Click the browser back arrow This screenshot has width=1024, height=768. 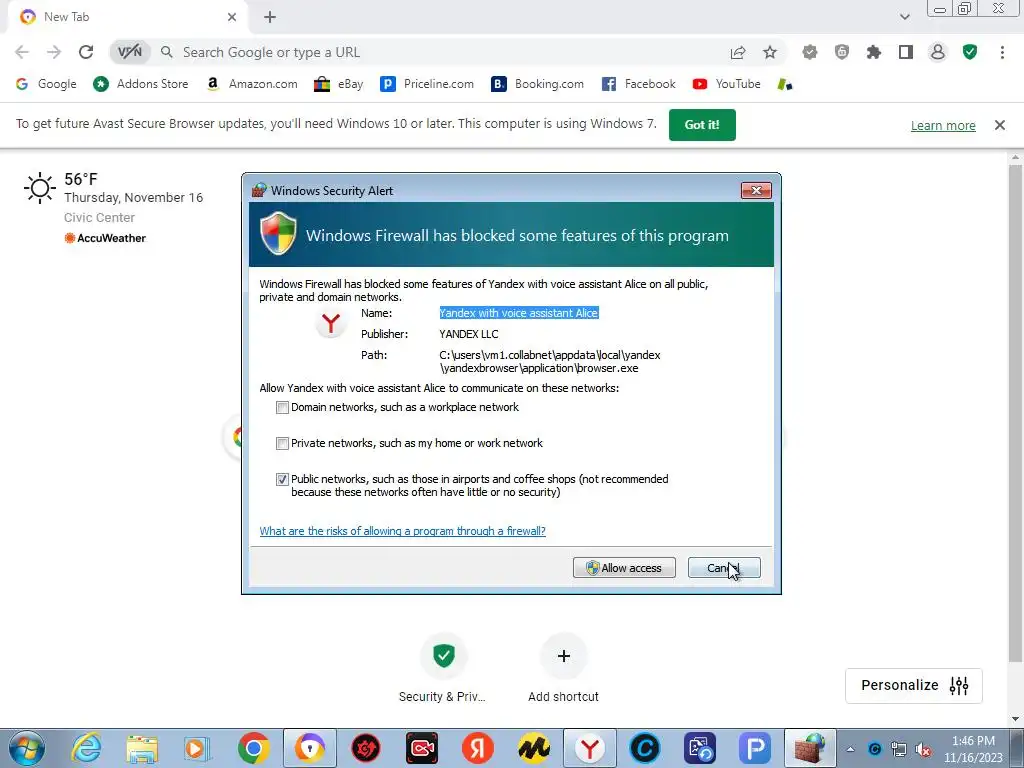[22, 52]
